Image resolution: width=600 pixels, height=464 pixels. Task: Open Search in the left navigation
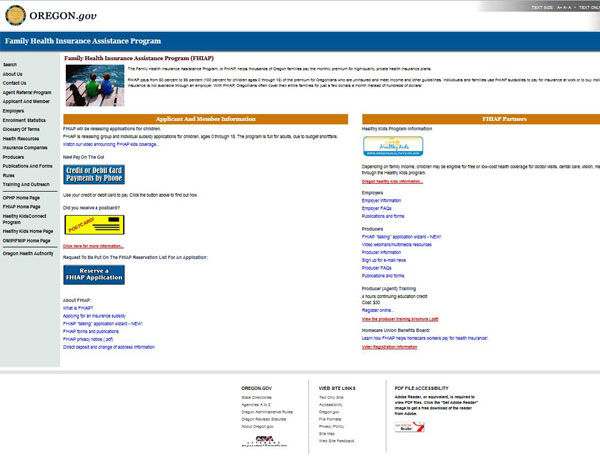(10, 65)
